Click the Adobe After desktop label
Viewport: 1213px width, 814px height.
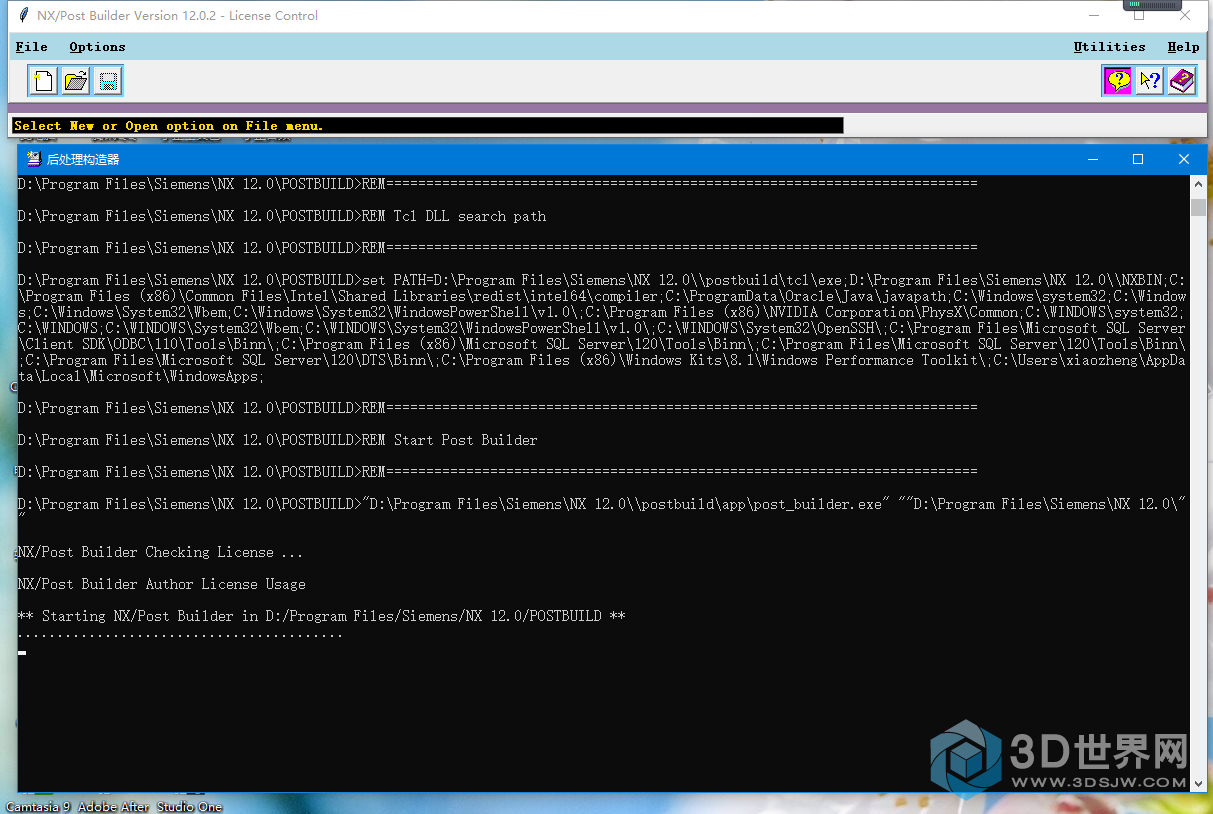pyautogui.click(x=114, y=806)
